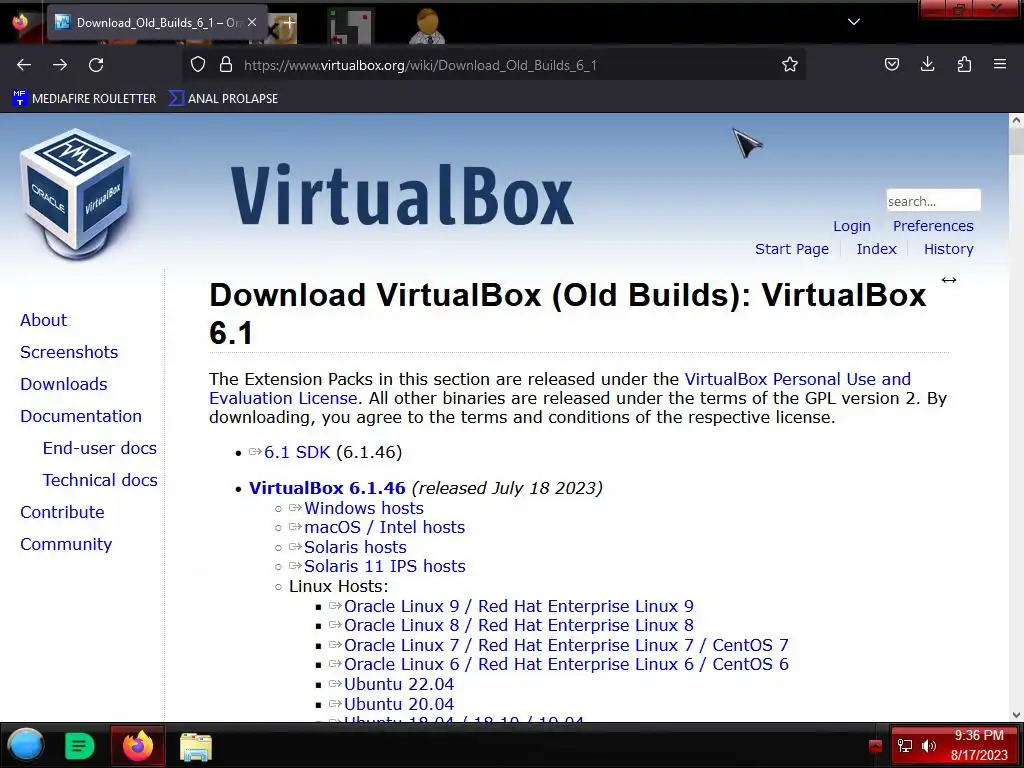Focus the VirtualBox search box
The image size is (1024, 768).
click(933, 200)
